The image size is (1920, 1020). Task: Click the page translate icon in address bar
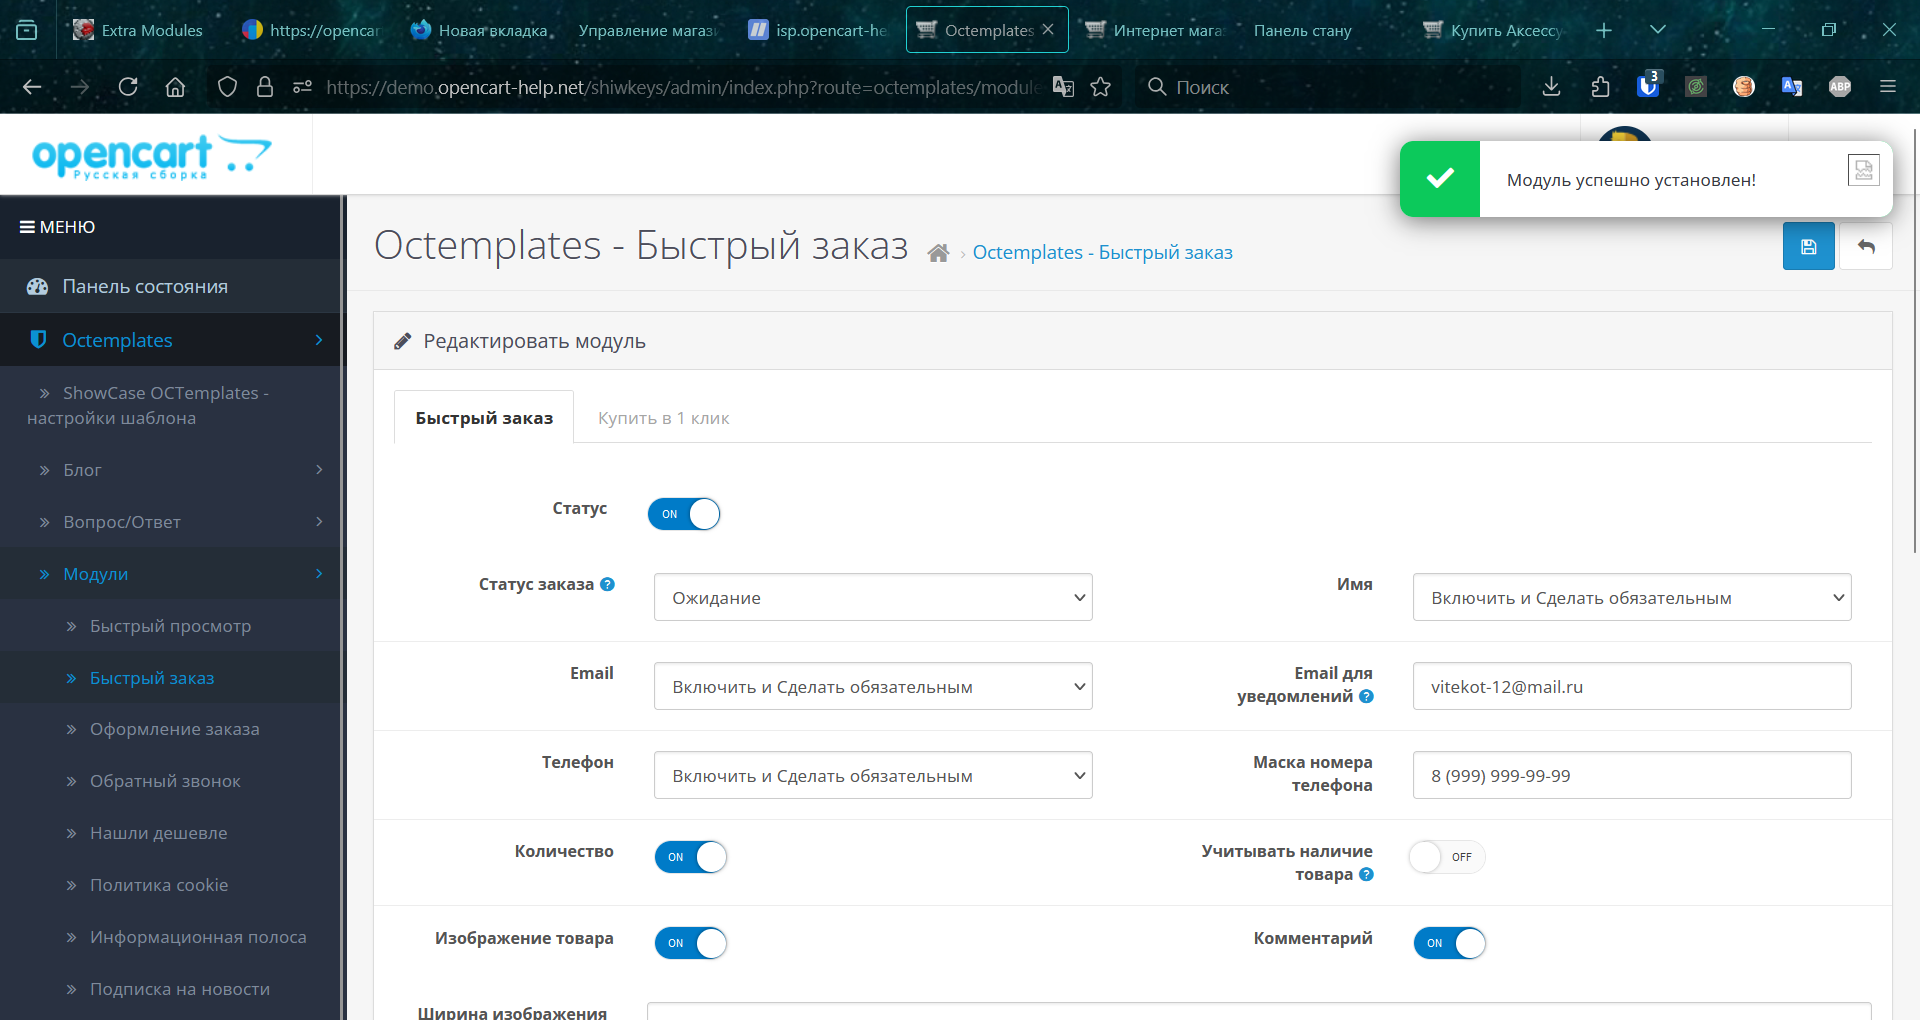tap(1063, 87)
